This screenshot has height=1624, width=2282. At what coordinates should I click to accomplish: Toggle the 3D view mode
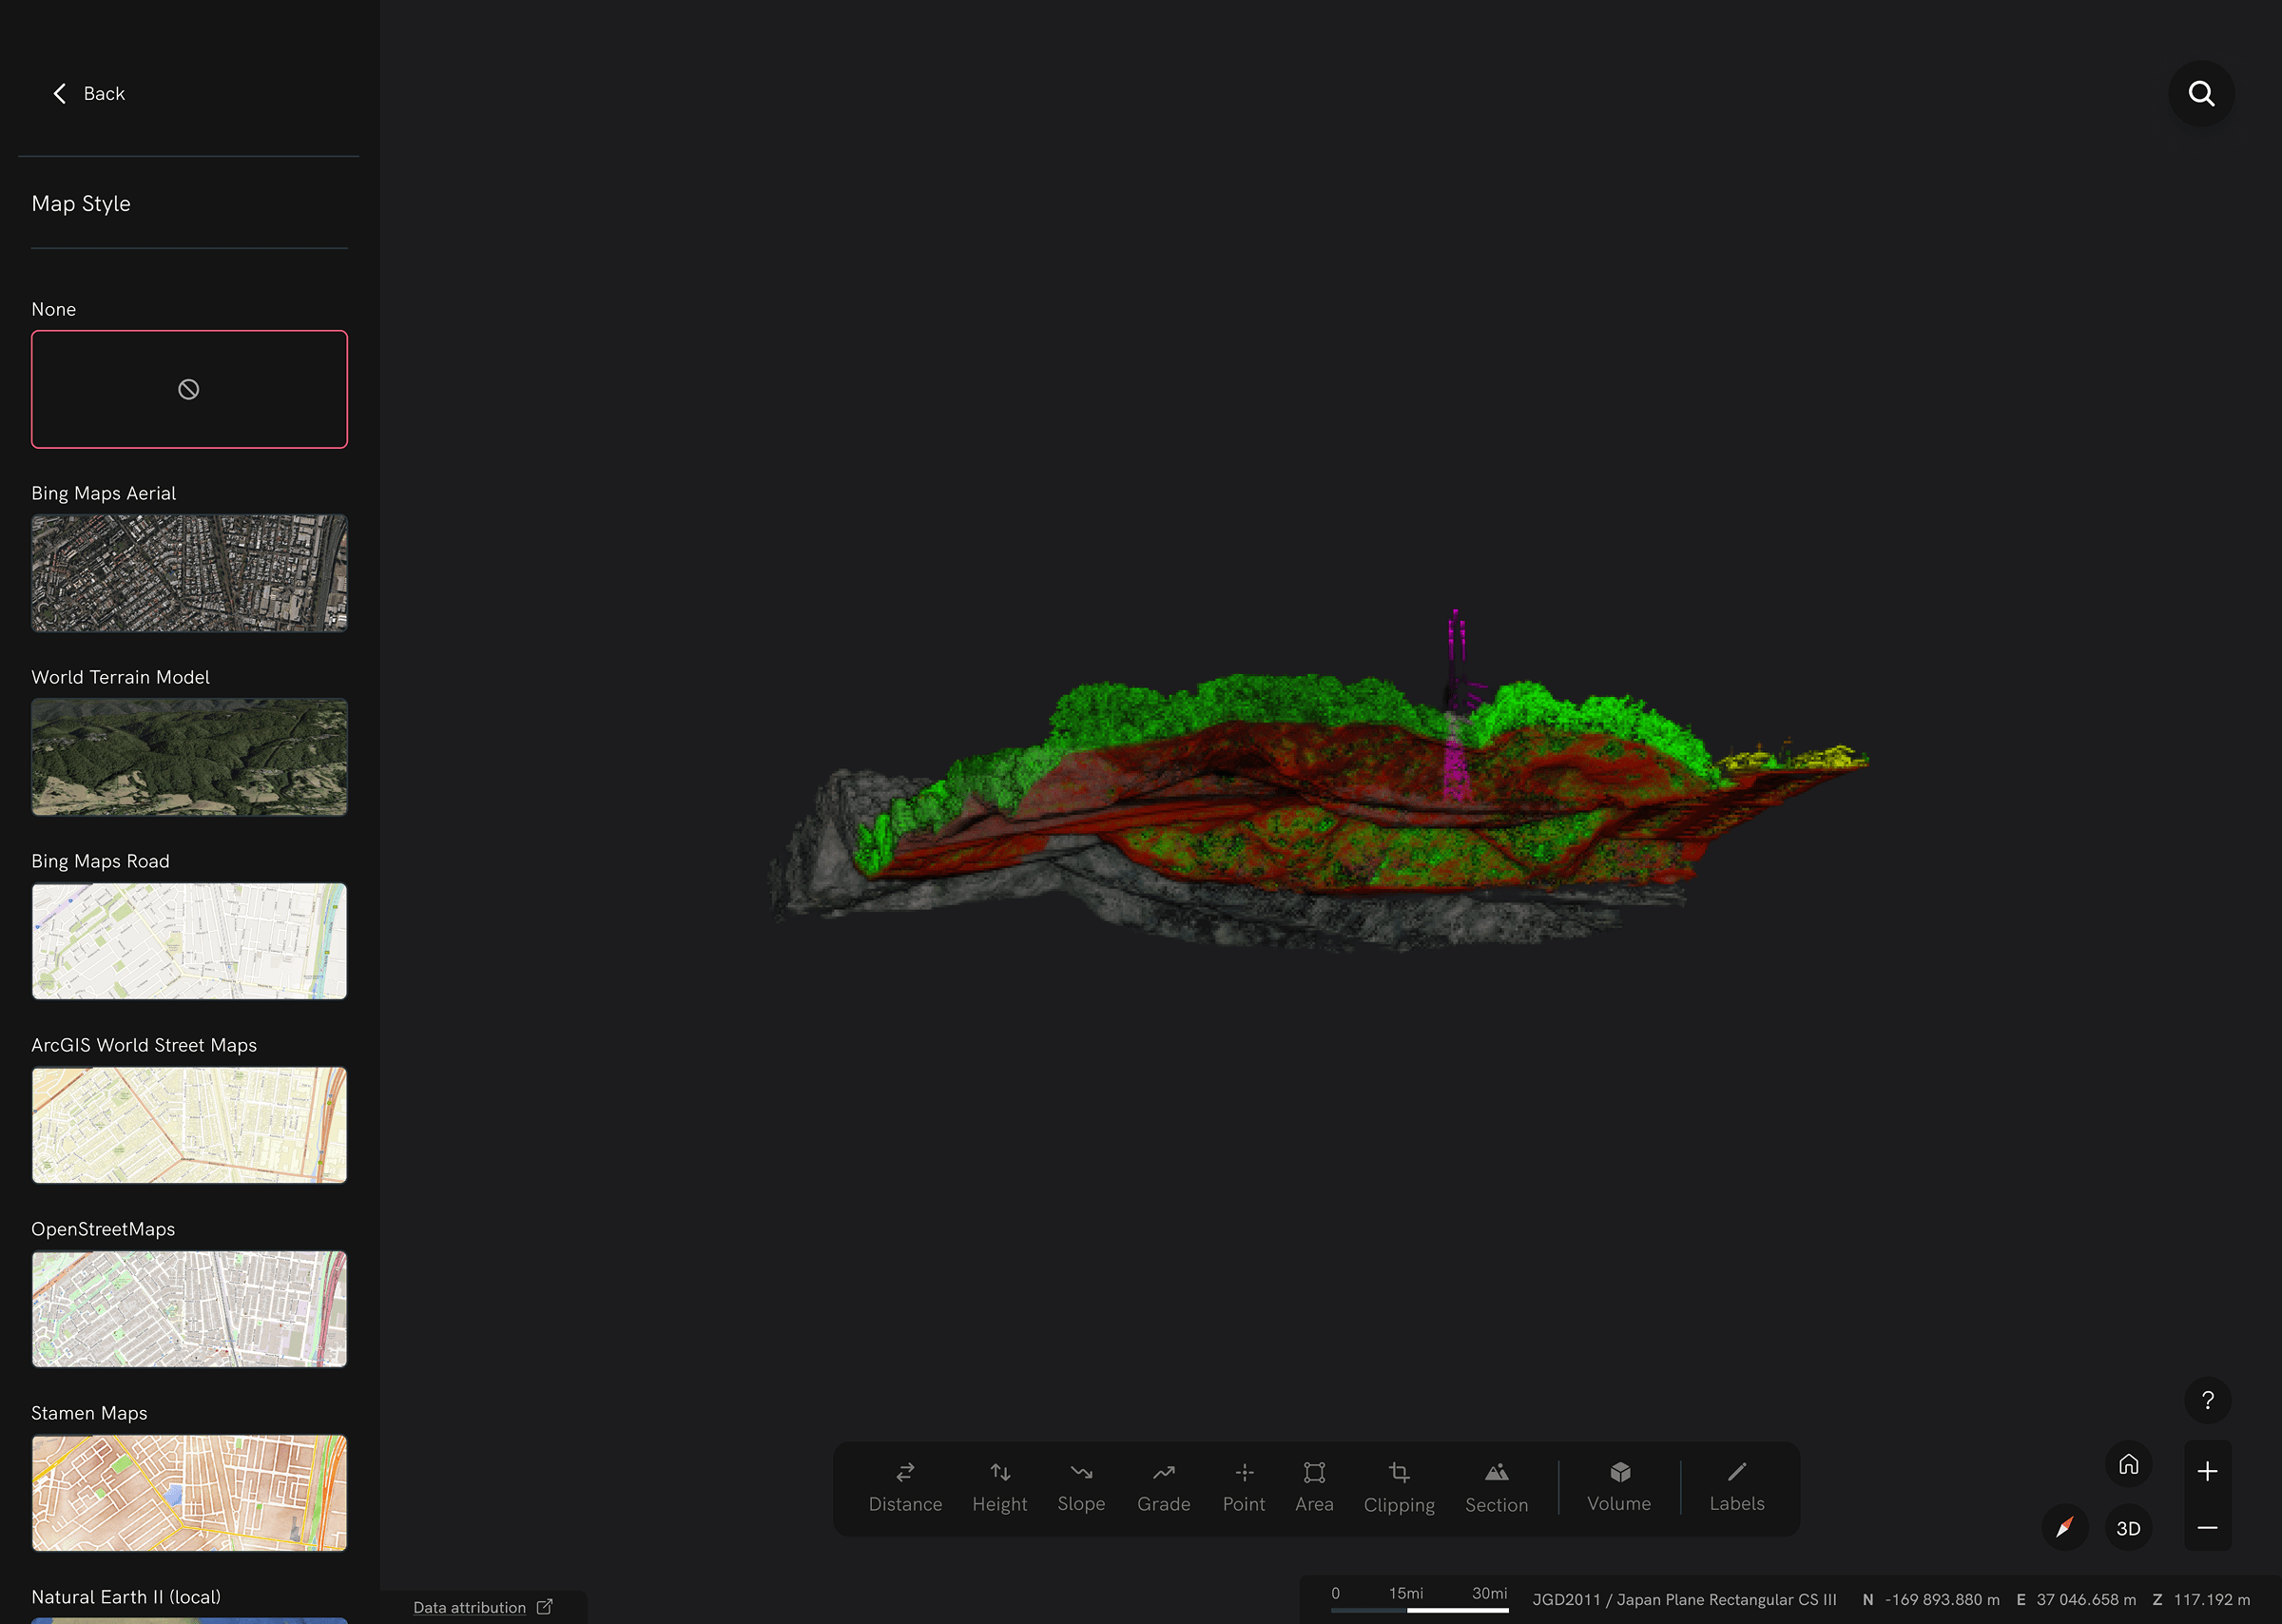click(2128, 1528)
